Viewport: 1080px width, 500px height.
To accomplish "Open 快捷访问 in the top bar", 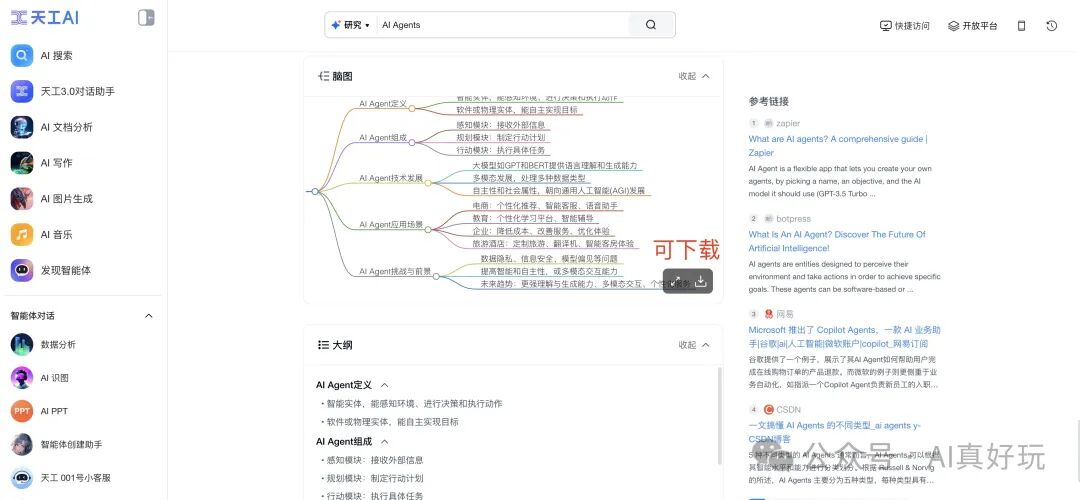I will (x=905, y=25).
